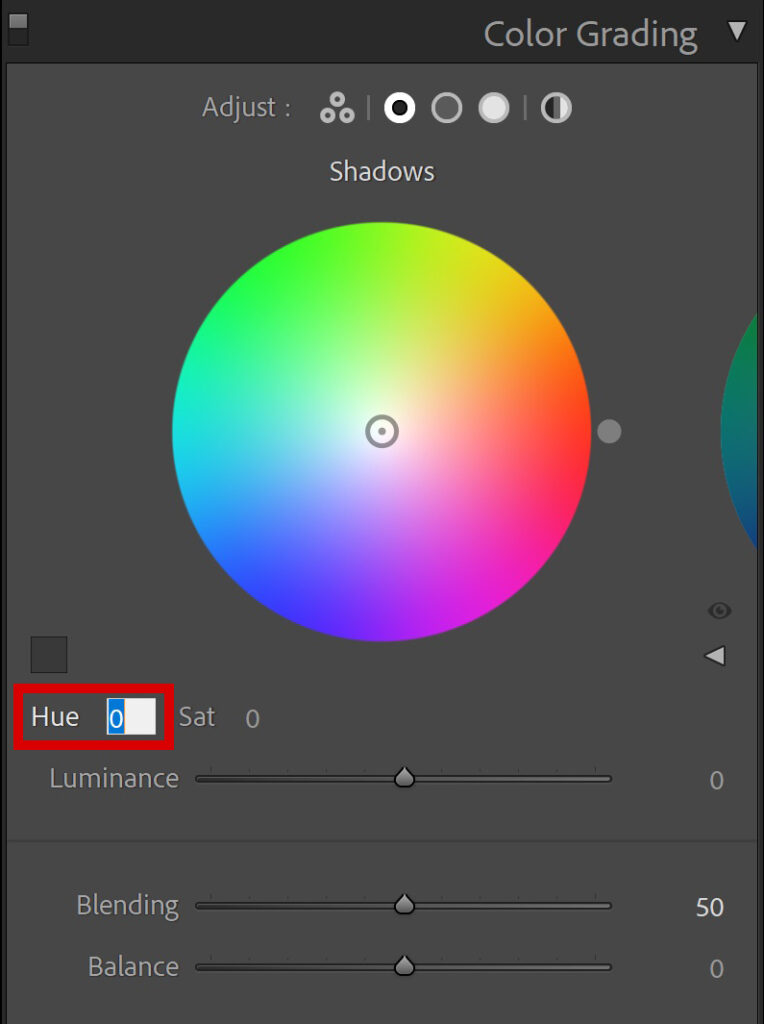This screenshot has height=1024, width=764.
Task: Open the Shadows color swatch box
Action: coord(49,654)
